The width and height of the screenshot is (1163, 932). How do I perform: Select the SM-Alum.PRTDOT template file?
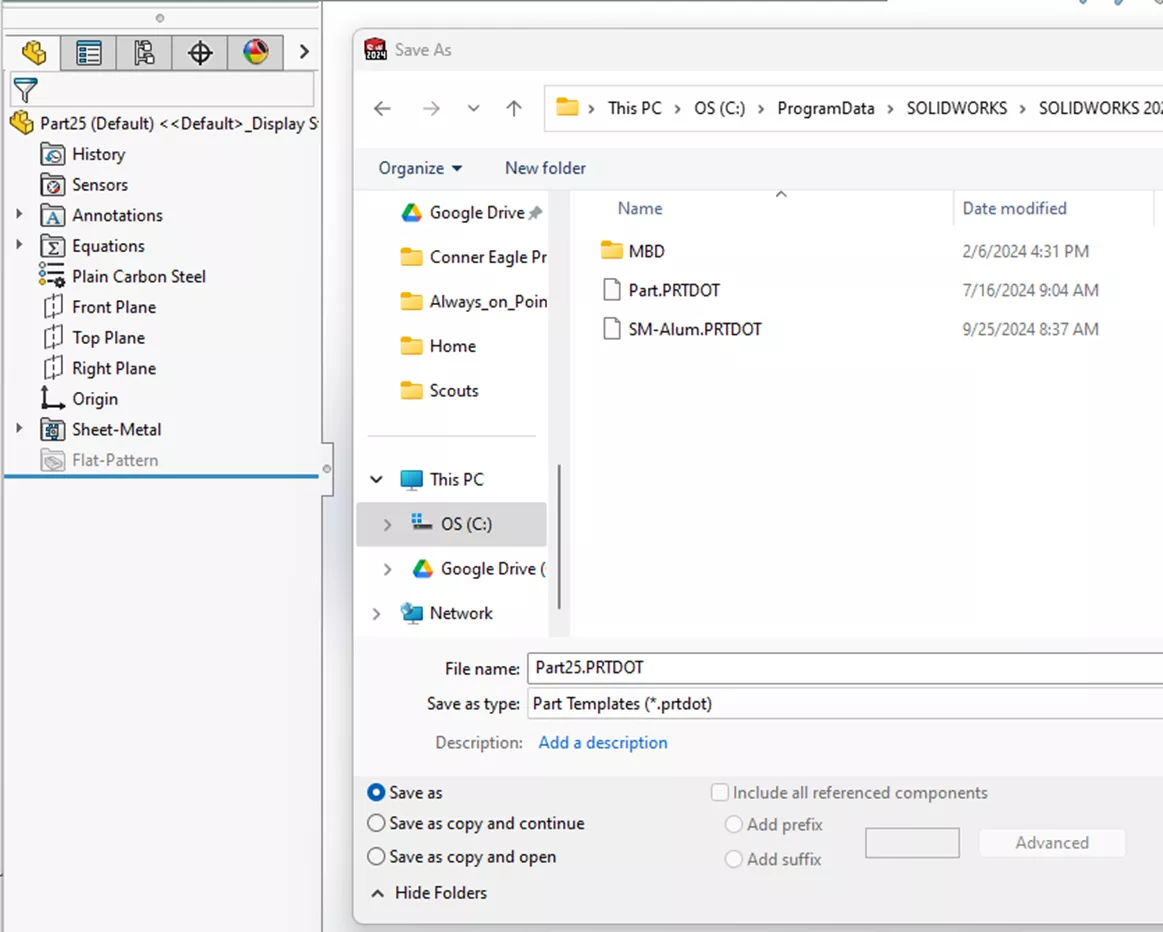coord(682,328)
